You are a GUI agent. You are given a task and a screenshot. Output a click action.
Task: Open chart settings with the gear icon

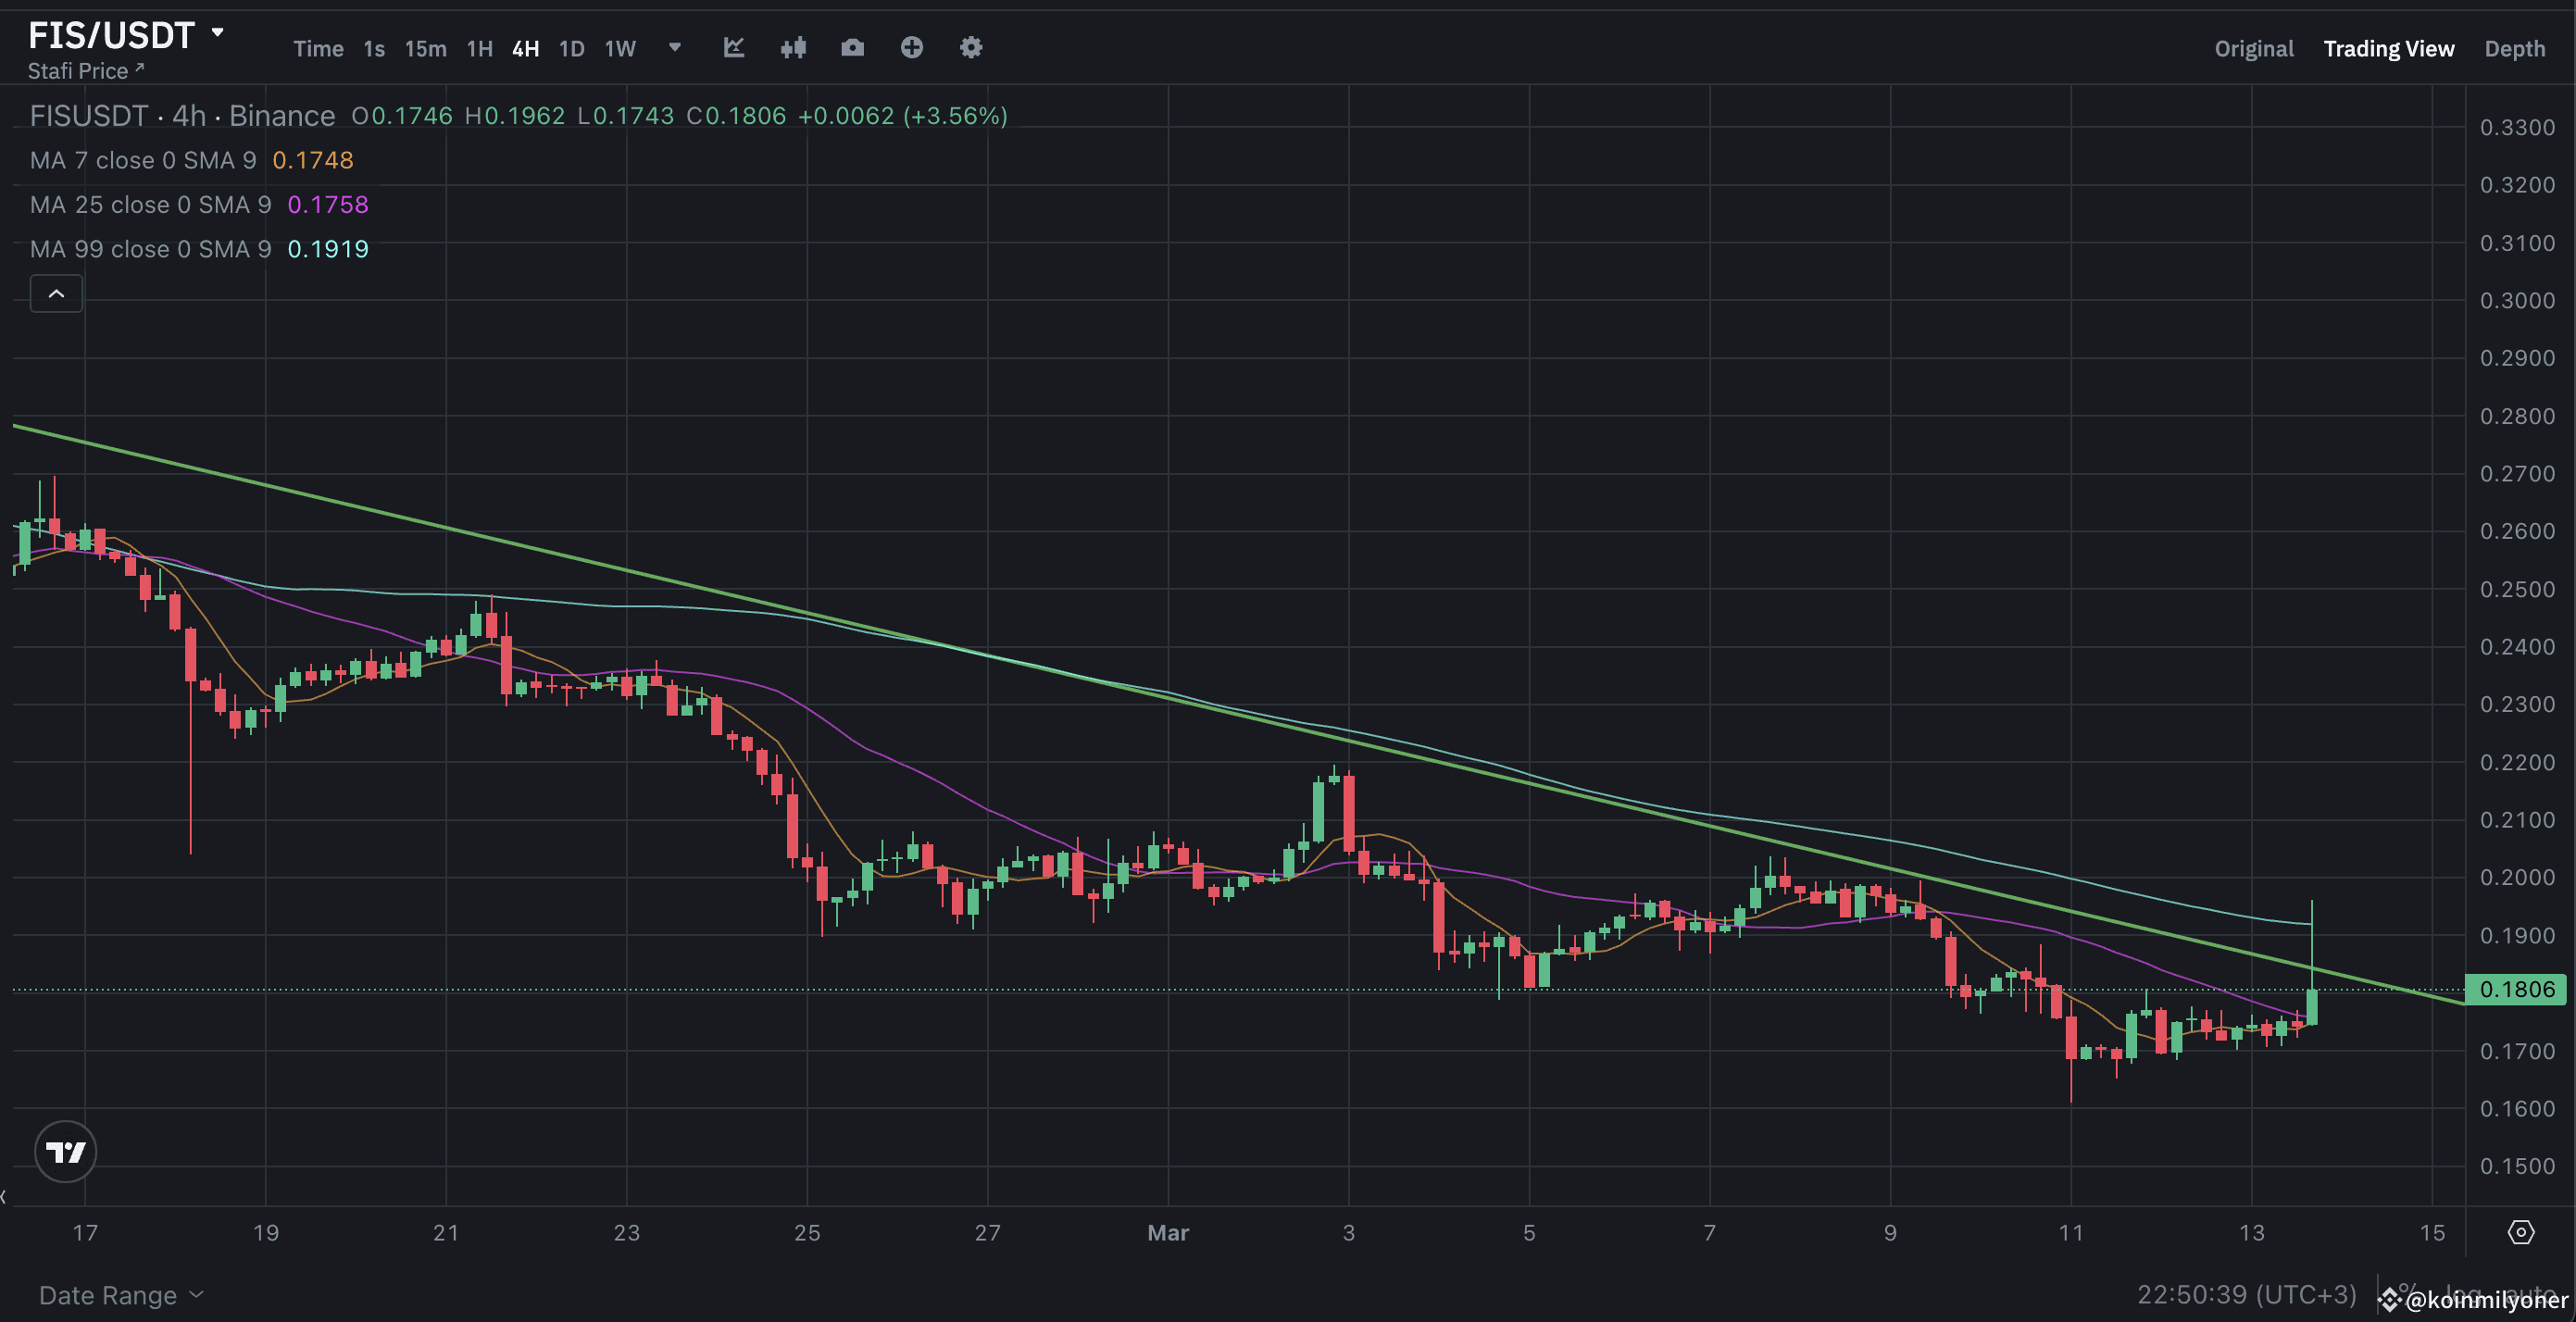970,47
